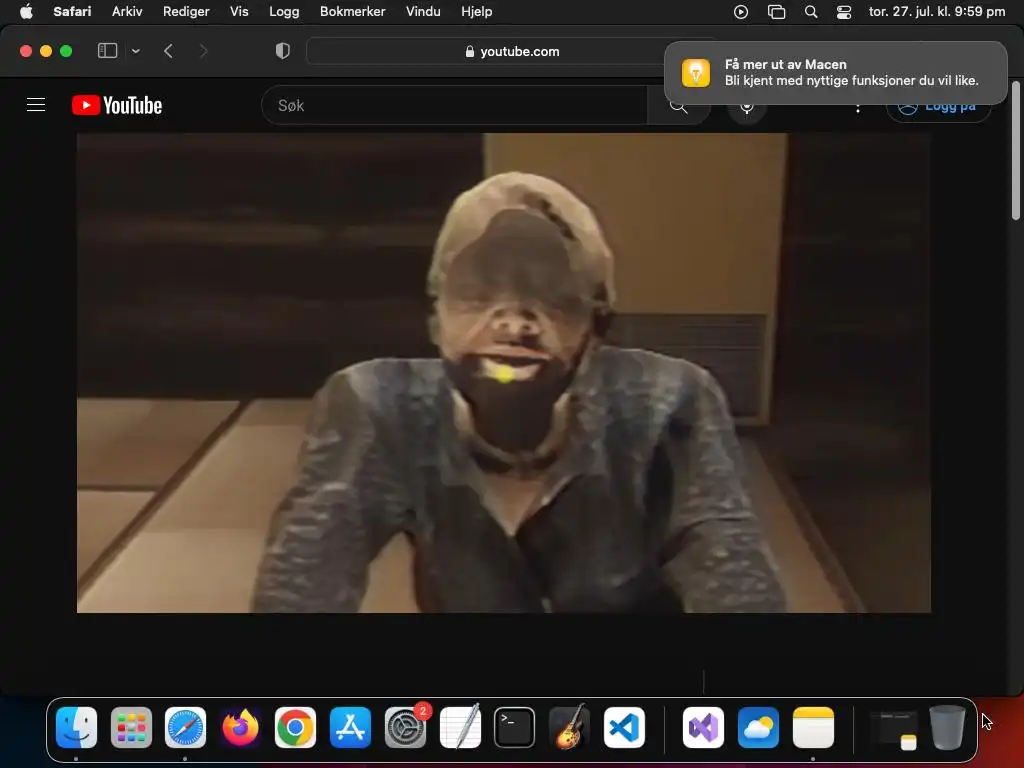Click the lightbulb tips notification icon
This screenshot has width=1024, height=768.
[696, 72]
